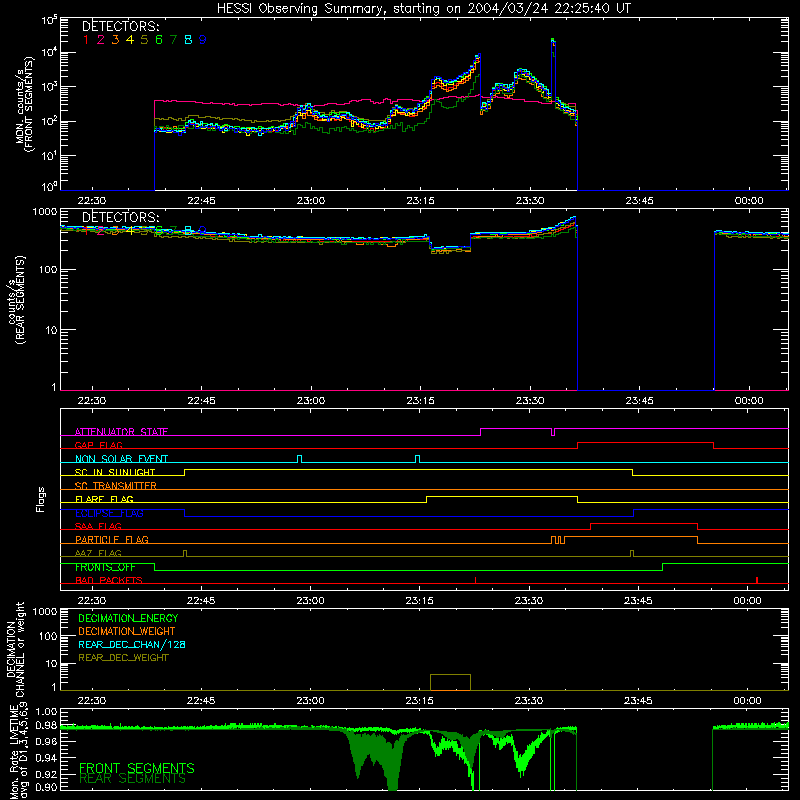800x800 pixels.
Task: Click the olive decimation weight step near 23:15
Action: 451,682
